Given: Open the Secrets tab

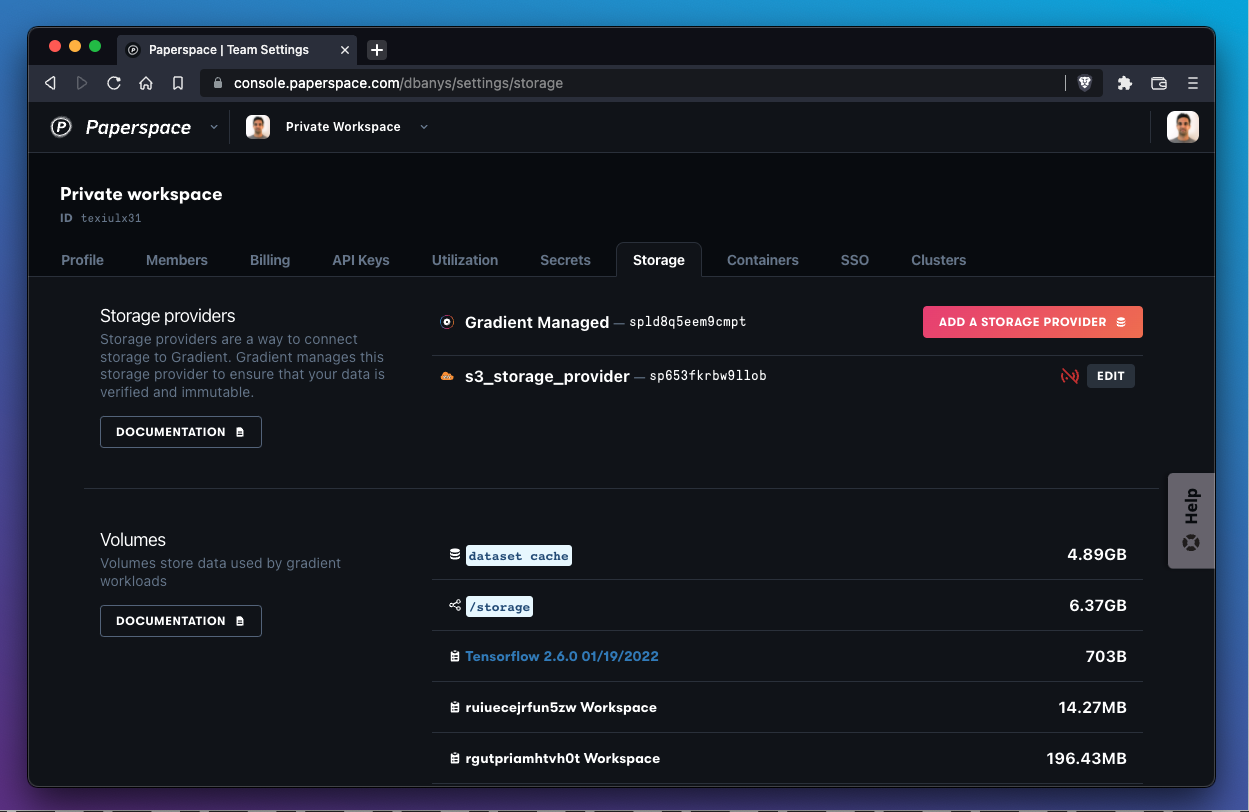Looking at the screenshot, I should (566, 260).
